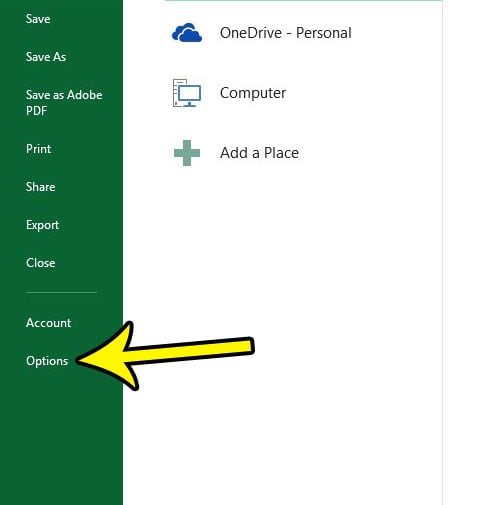Image resolution: width=480 pixels, height=505 pixels.
Task: Choose the Computer save location label
Action: pos(253,93)
